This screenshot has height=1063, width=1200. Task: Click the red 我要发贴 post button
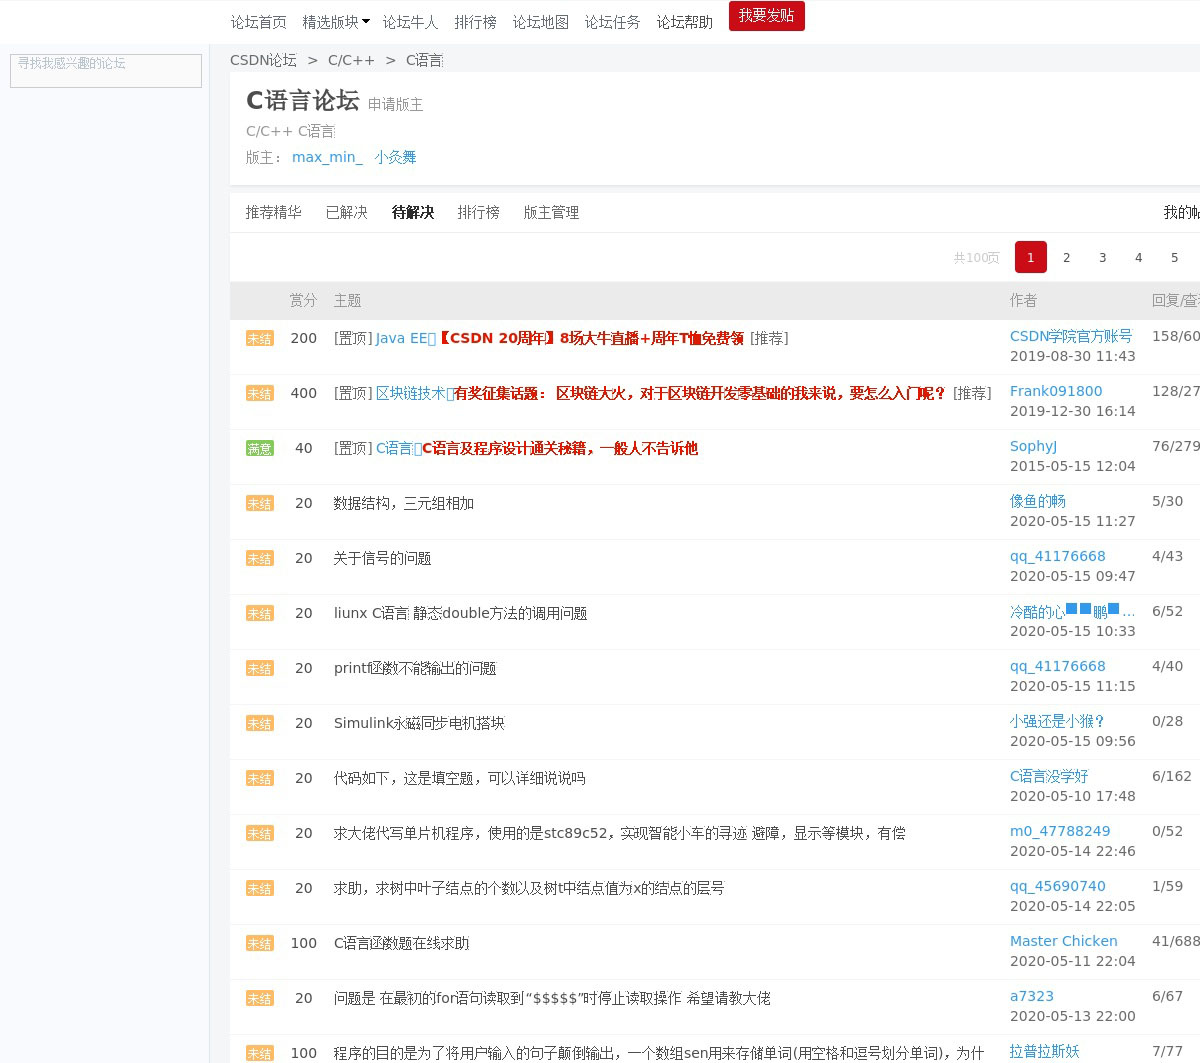click(x=766, y=16)
